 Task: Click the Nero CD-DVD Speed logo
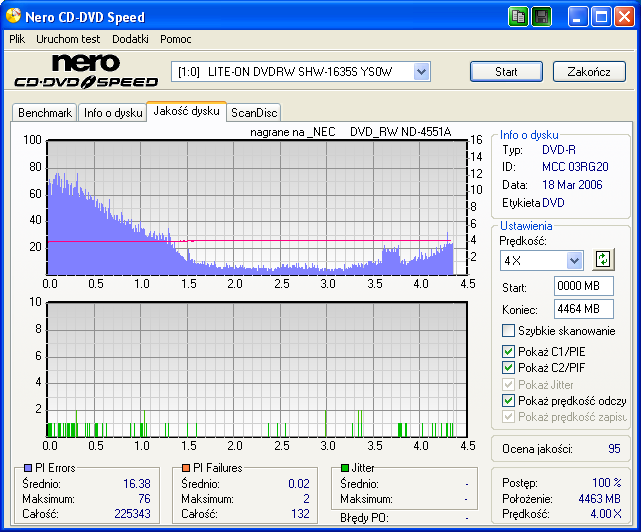[x=86, y=72]
